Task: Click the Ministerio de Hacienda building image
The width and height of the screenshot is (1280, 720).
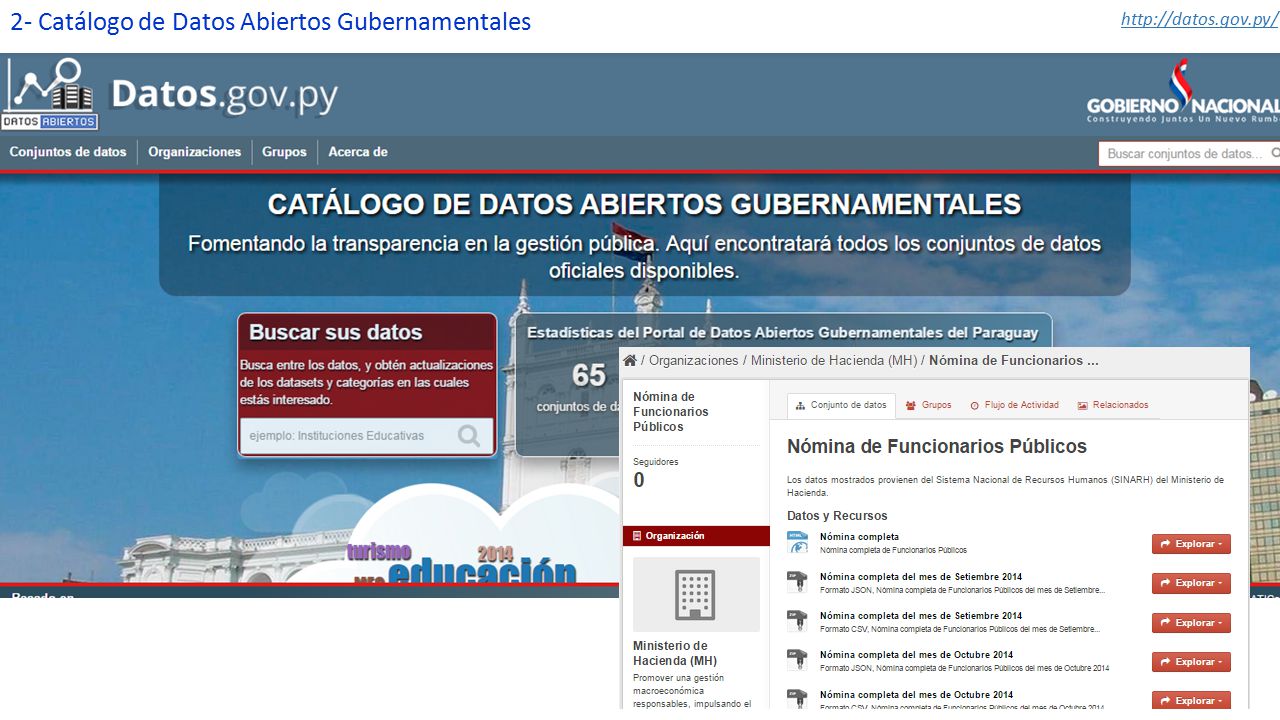Action: 696,594
